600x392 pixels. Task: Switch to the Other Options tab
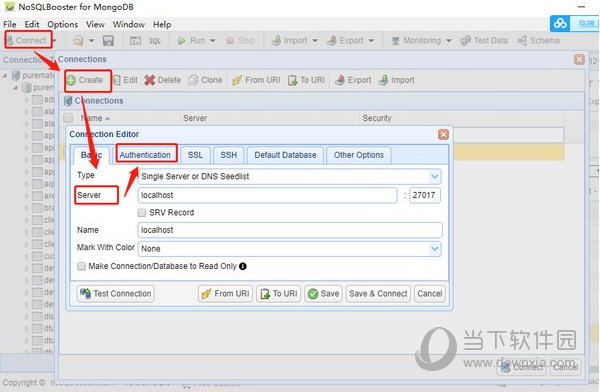coord(359,155)
